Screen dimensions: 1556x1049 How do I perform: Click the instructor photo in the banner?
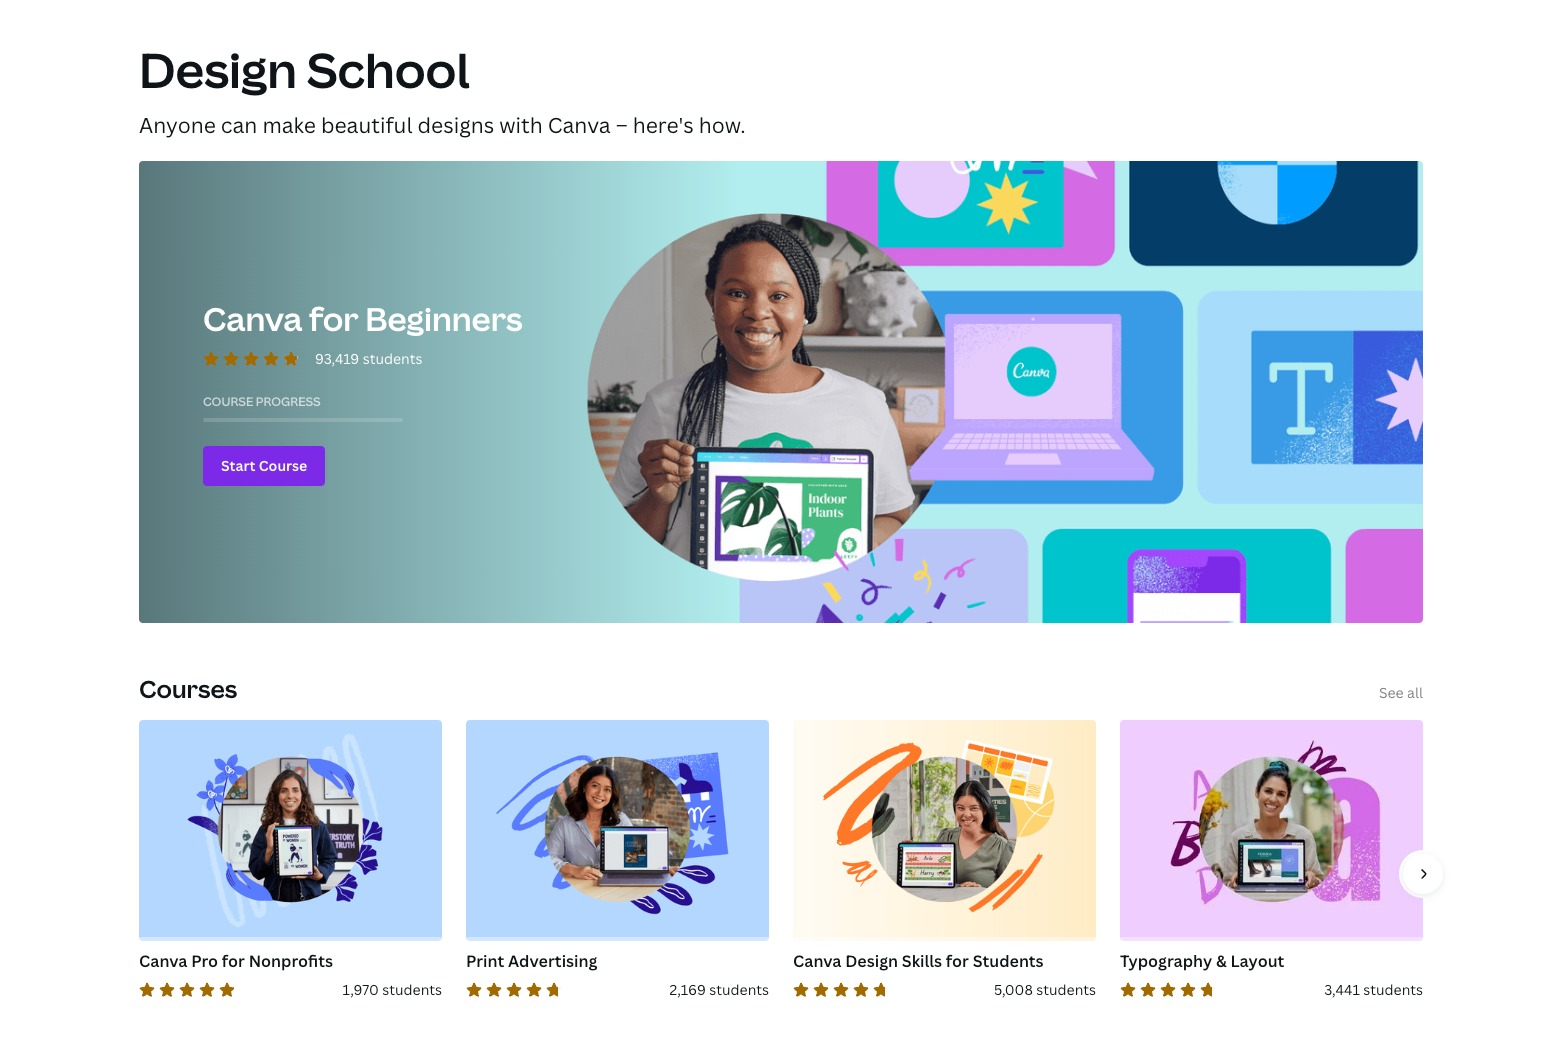tap(765, 397)
